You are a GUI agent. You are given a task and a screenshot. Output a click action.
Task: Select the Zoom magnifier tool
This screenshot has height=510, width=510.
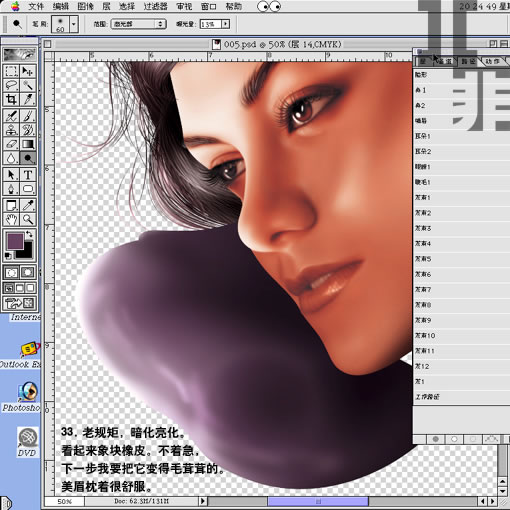tap(28, 219)
